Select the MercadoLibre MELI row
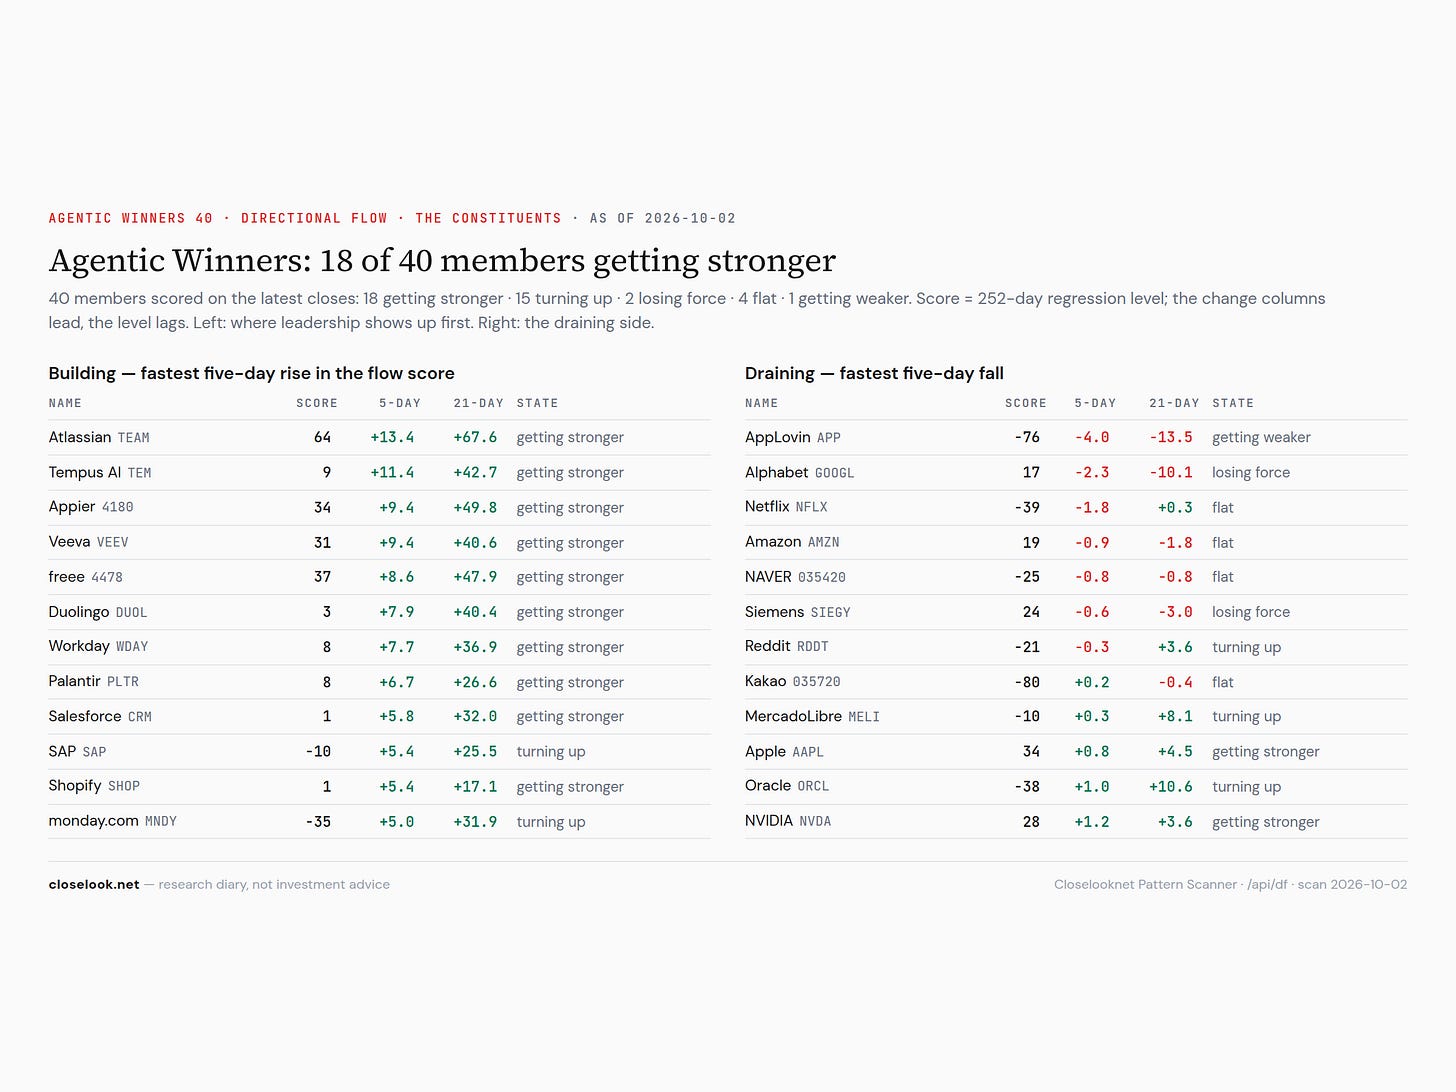 tap(1076, 716)
